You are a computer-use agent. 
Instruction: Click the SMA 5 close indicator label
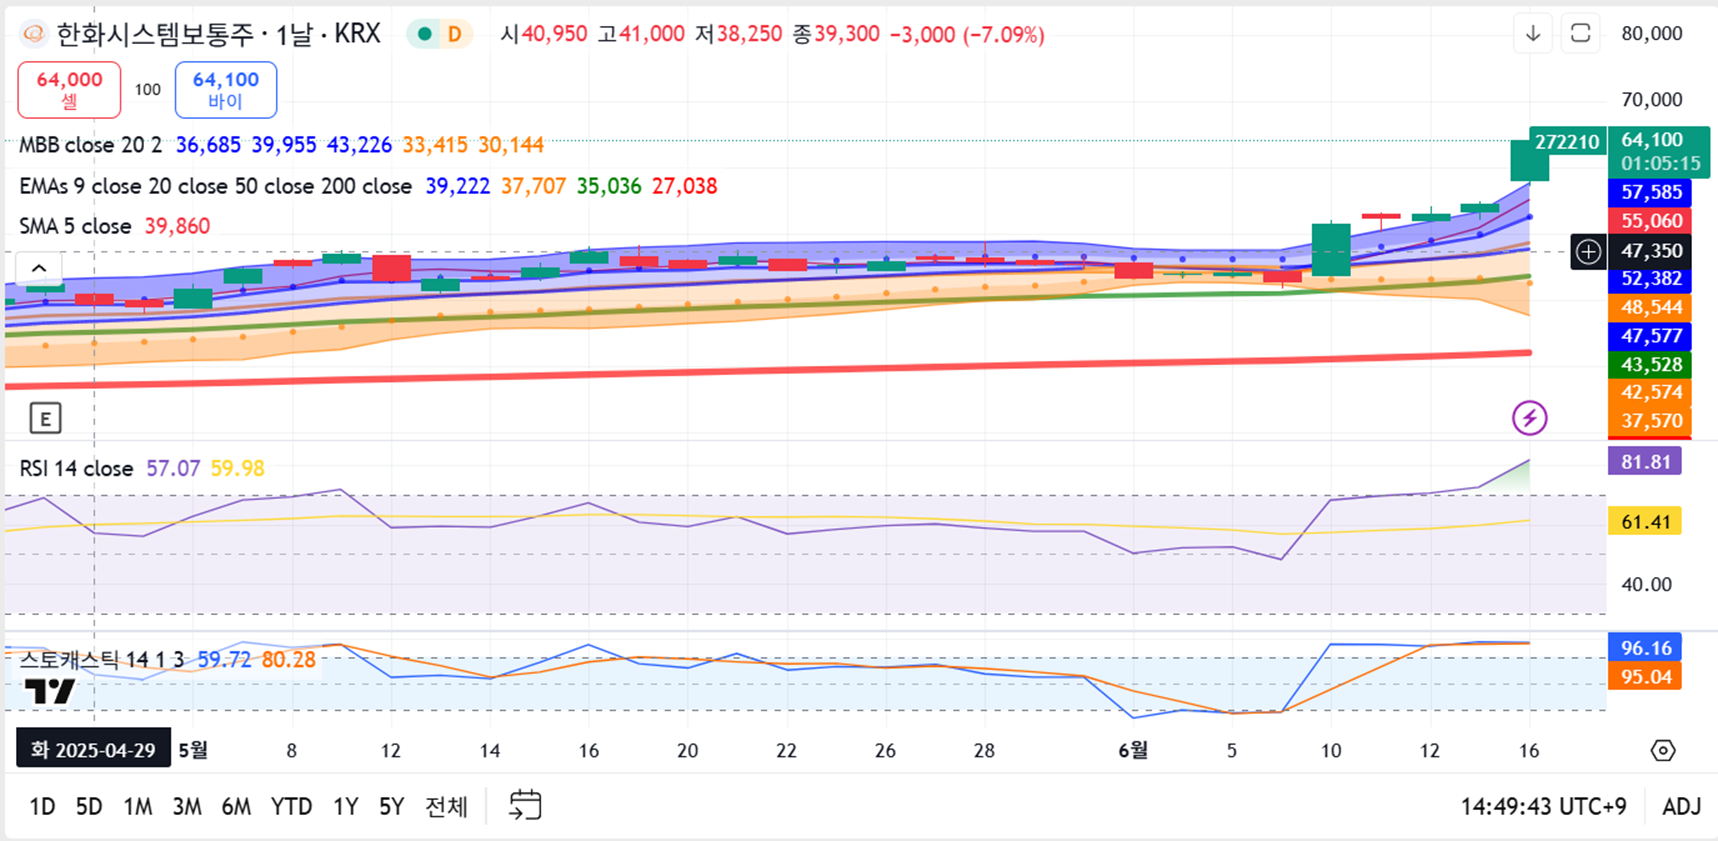(75, 226)
